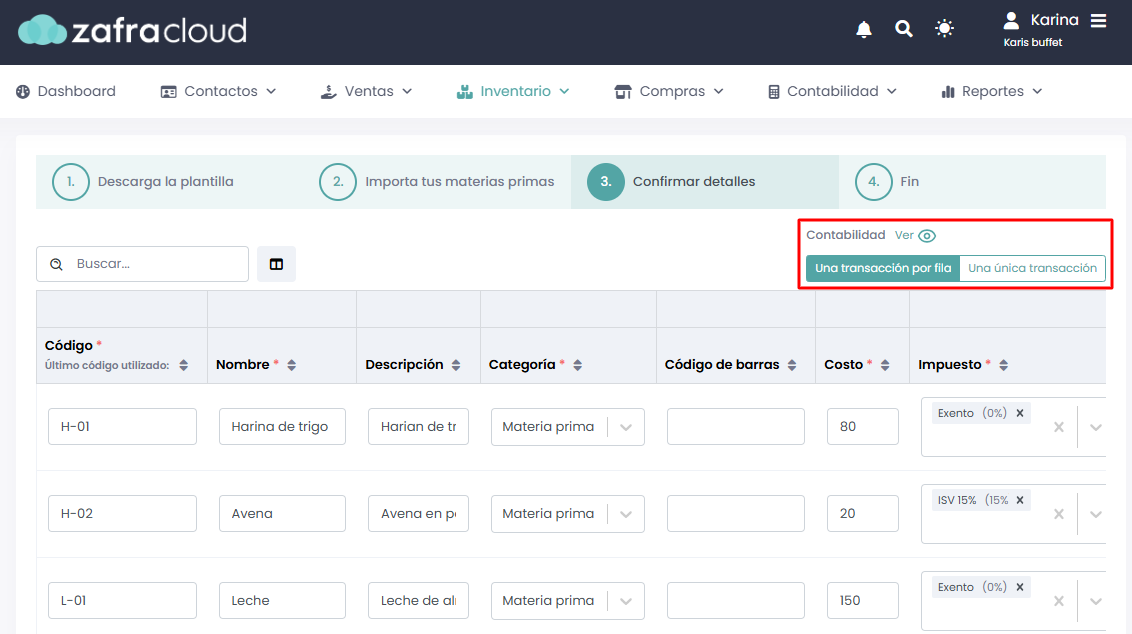Sort table by Código arrows icon

pos(184,365)
